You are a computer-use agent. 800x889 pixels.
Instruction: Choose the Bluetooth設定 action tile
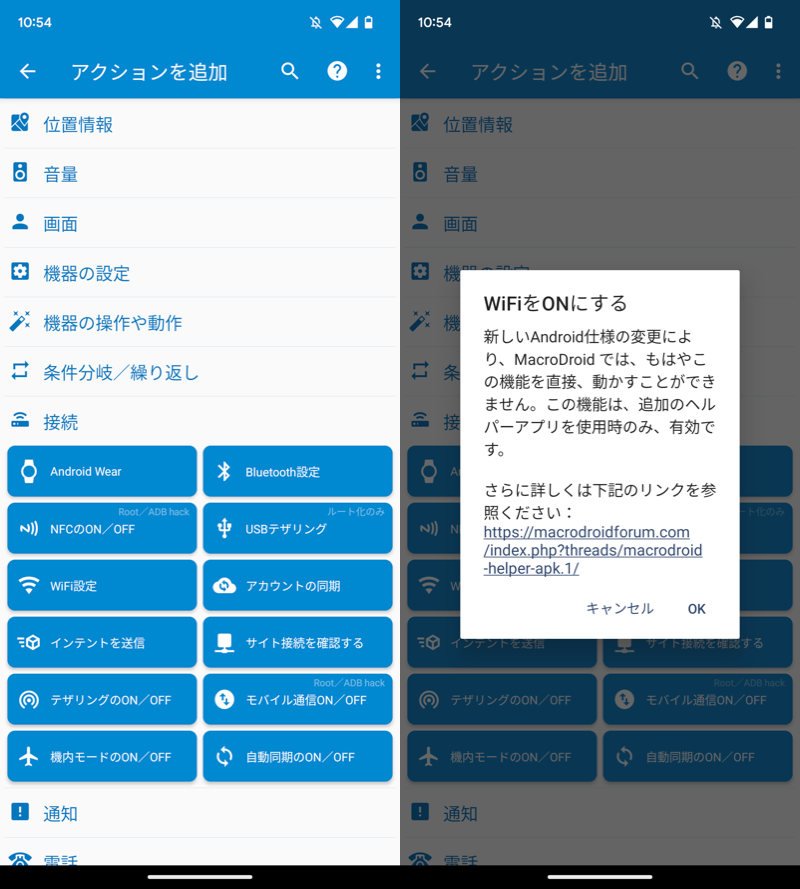click(x=297, y=471)
